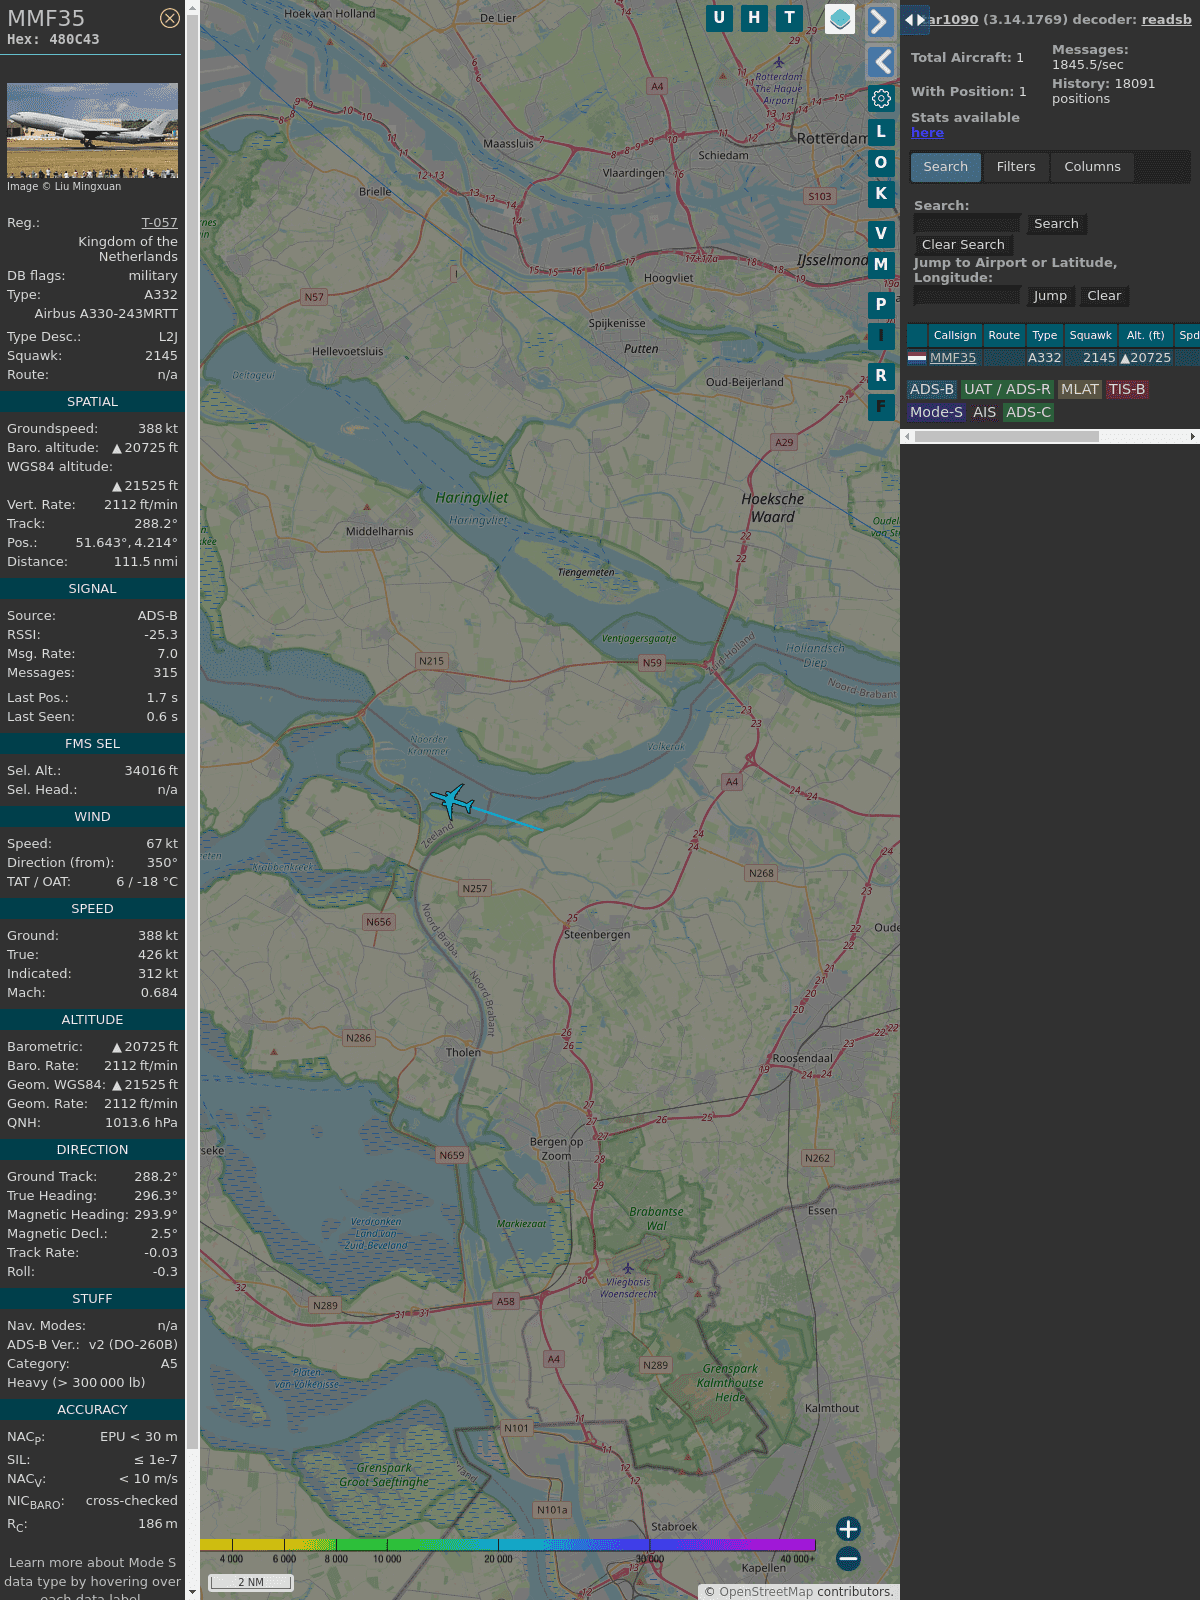Toggle the K sidebar button

coord(881,194)
